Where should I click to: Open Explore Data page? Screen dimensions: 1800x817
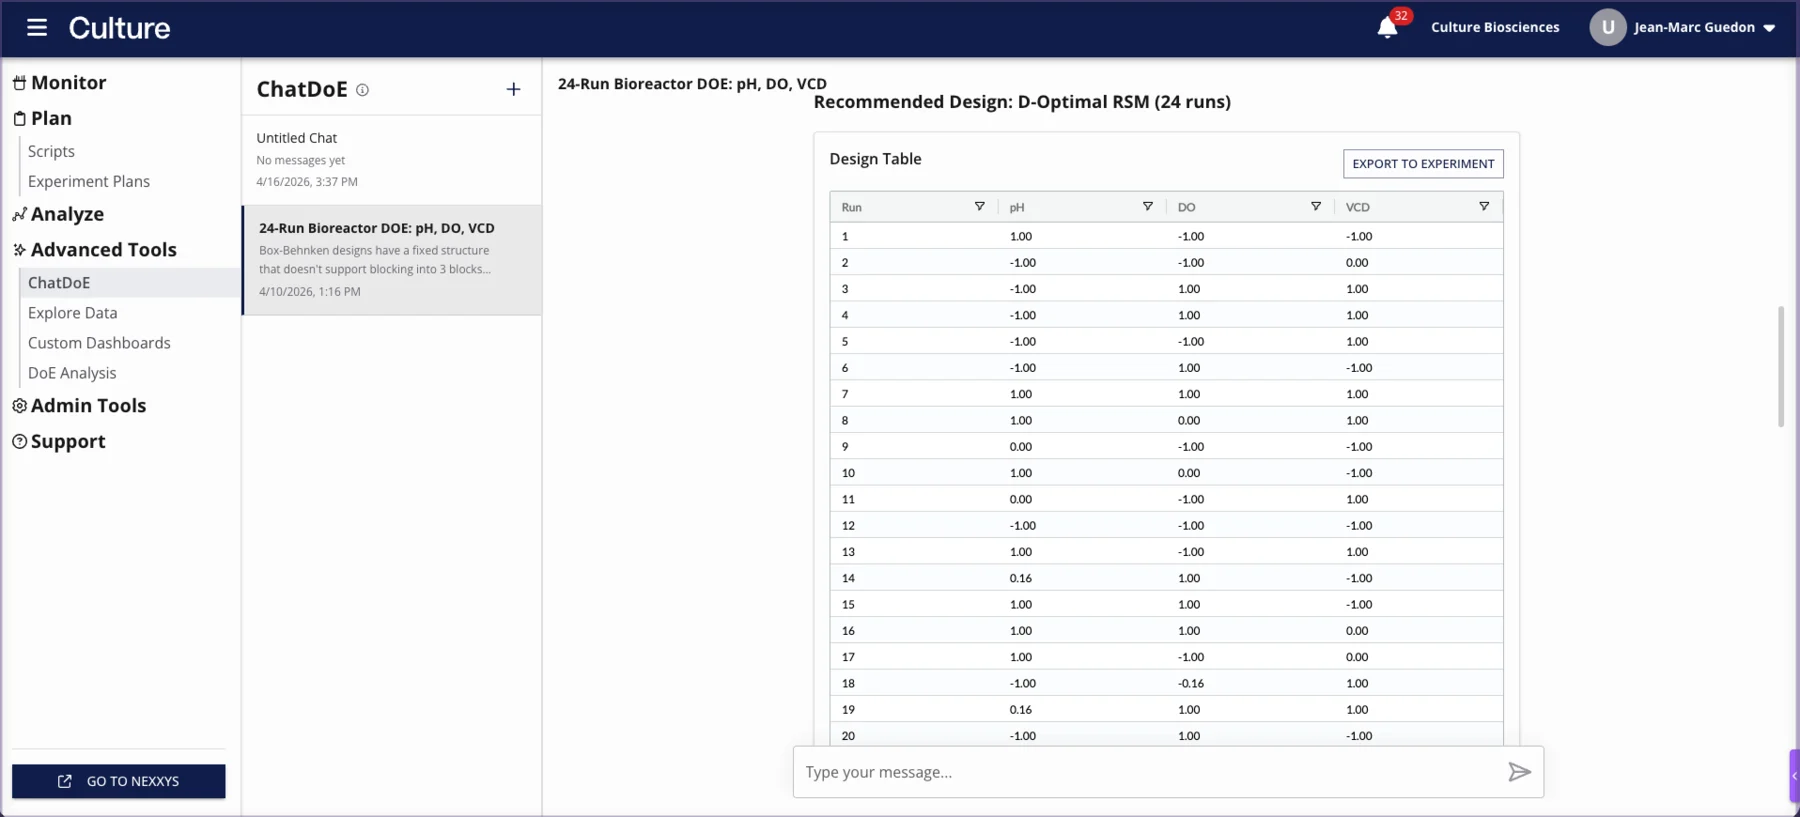(x=72, y=313)
